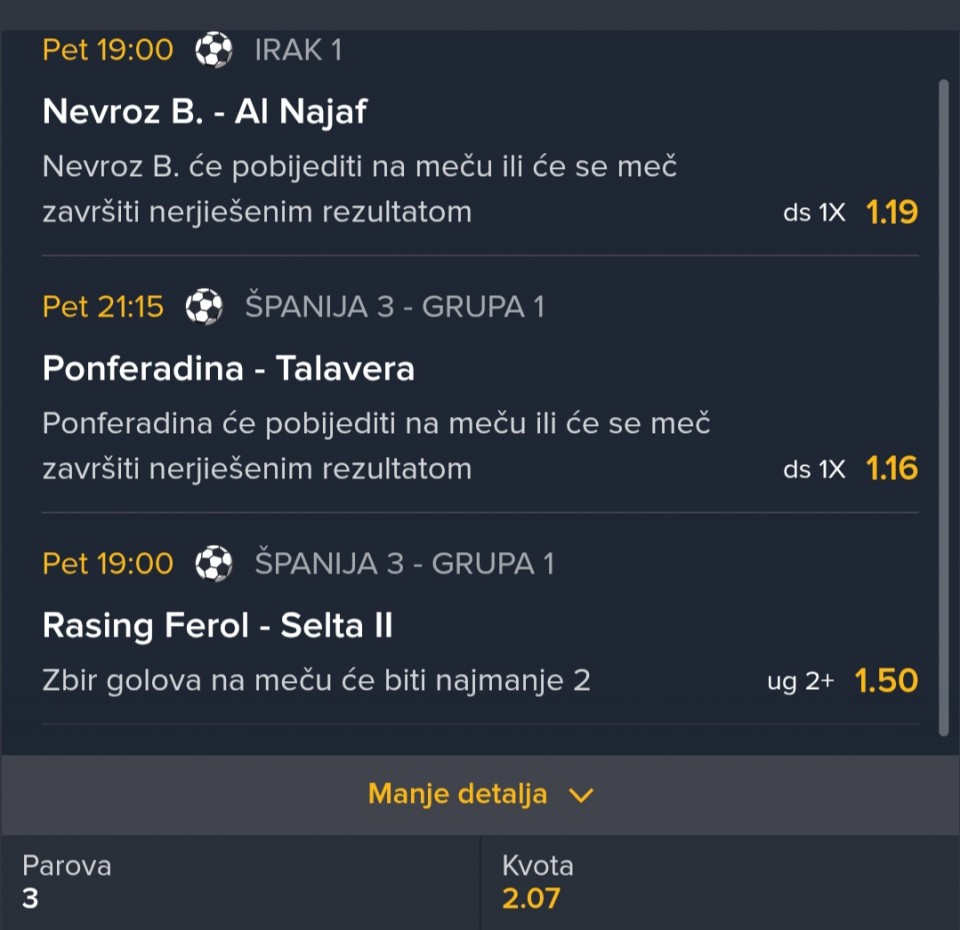Click the IRAK 1 league label
Image resolution: width=960 pixels, height=930 pixels.
[298, 50]
